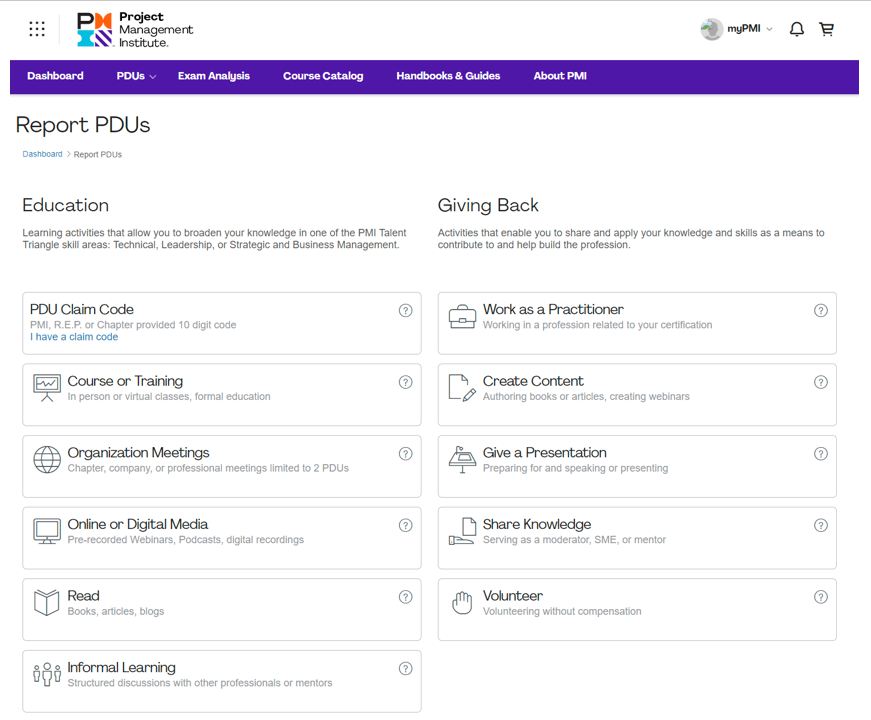Show help for PDU Claim Code
Image resolution: width=871 pixels, height=720 pixels.
[x=405, y=310]
